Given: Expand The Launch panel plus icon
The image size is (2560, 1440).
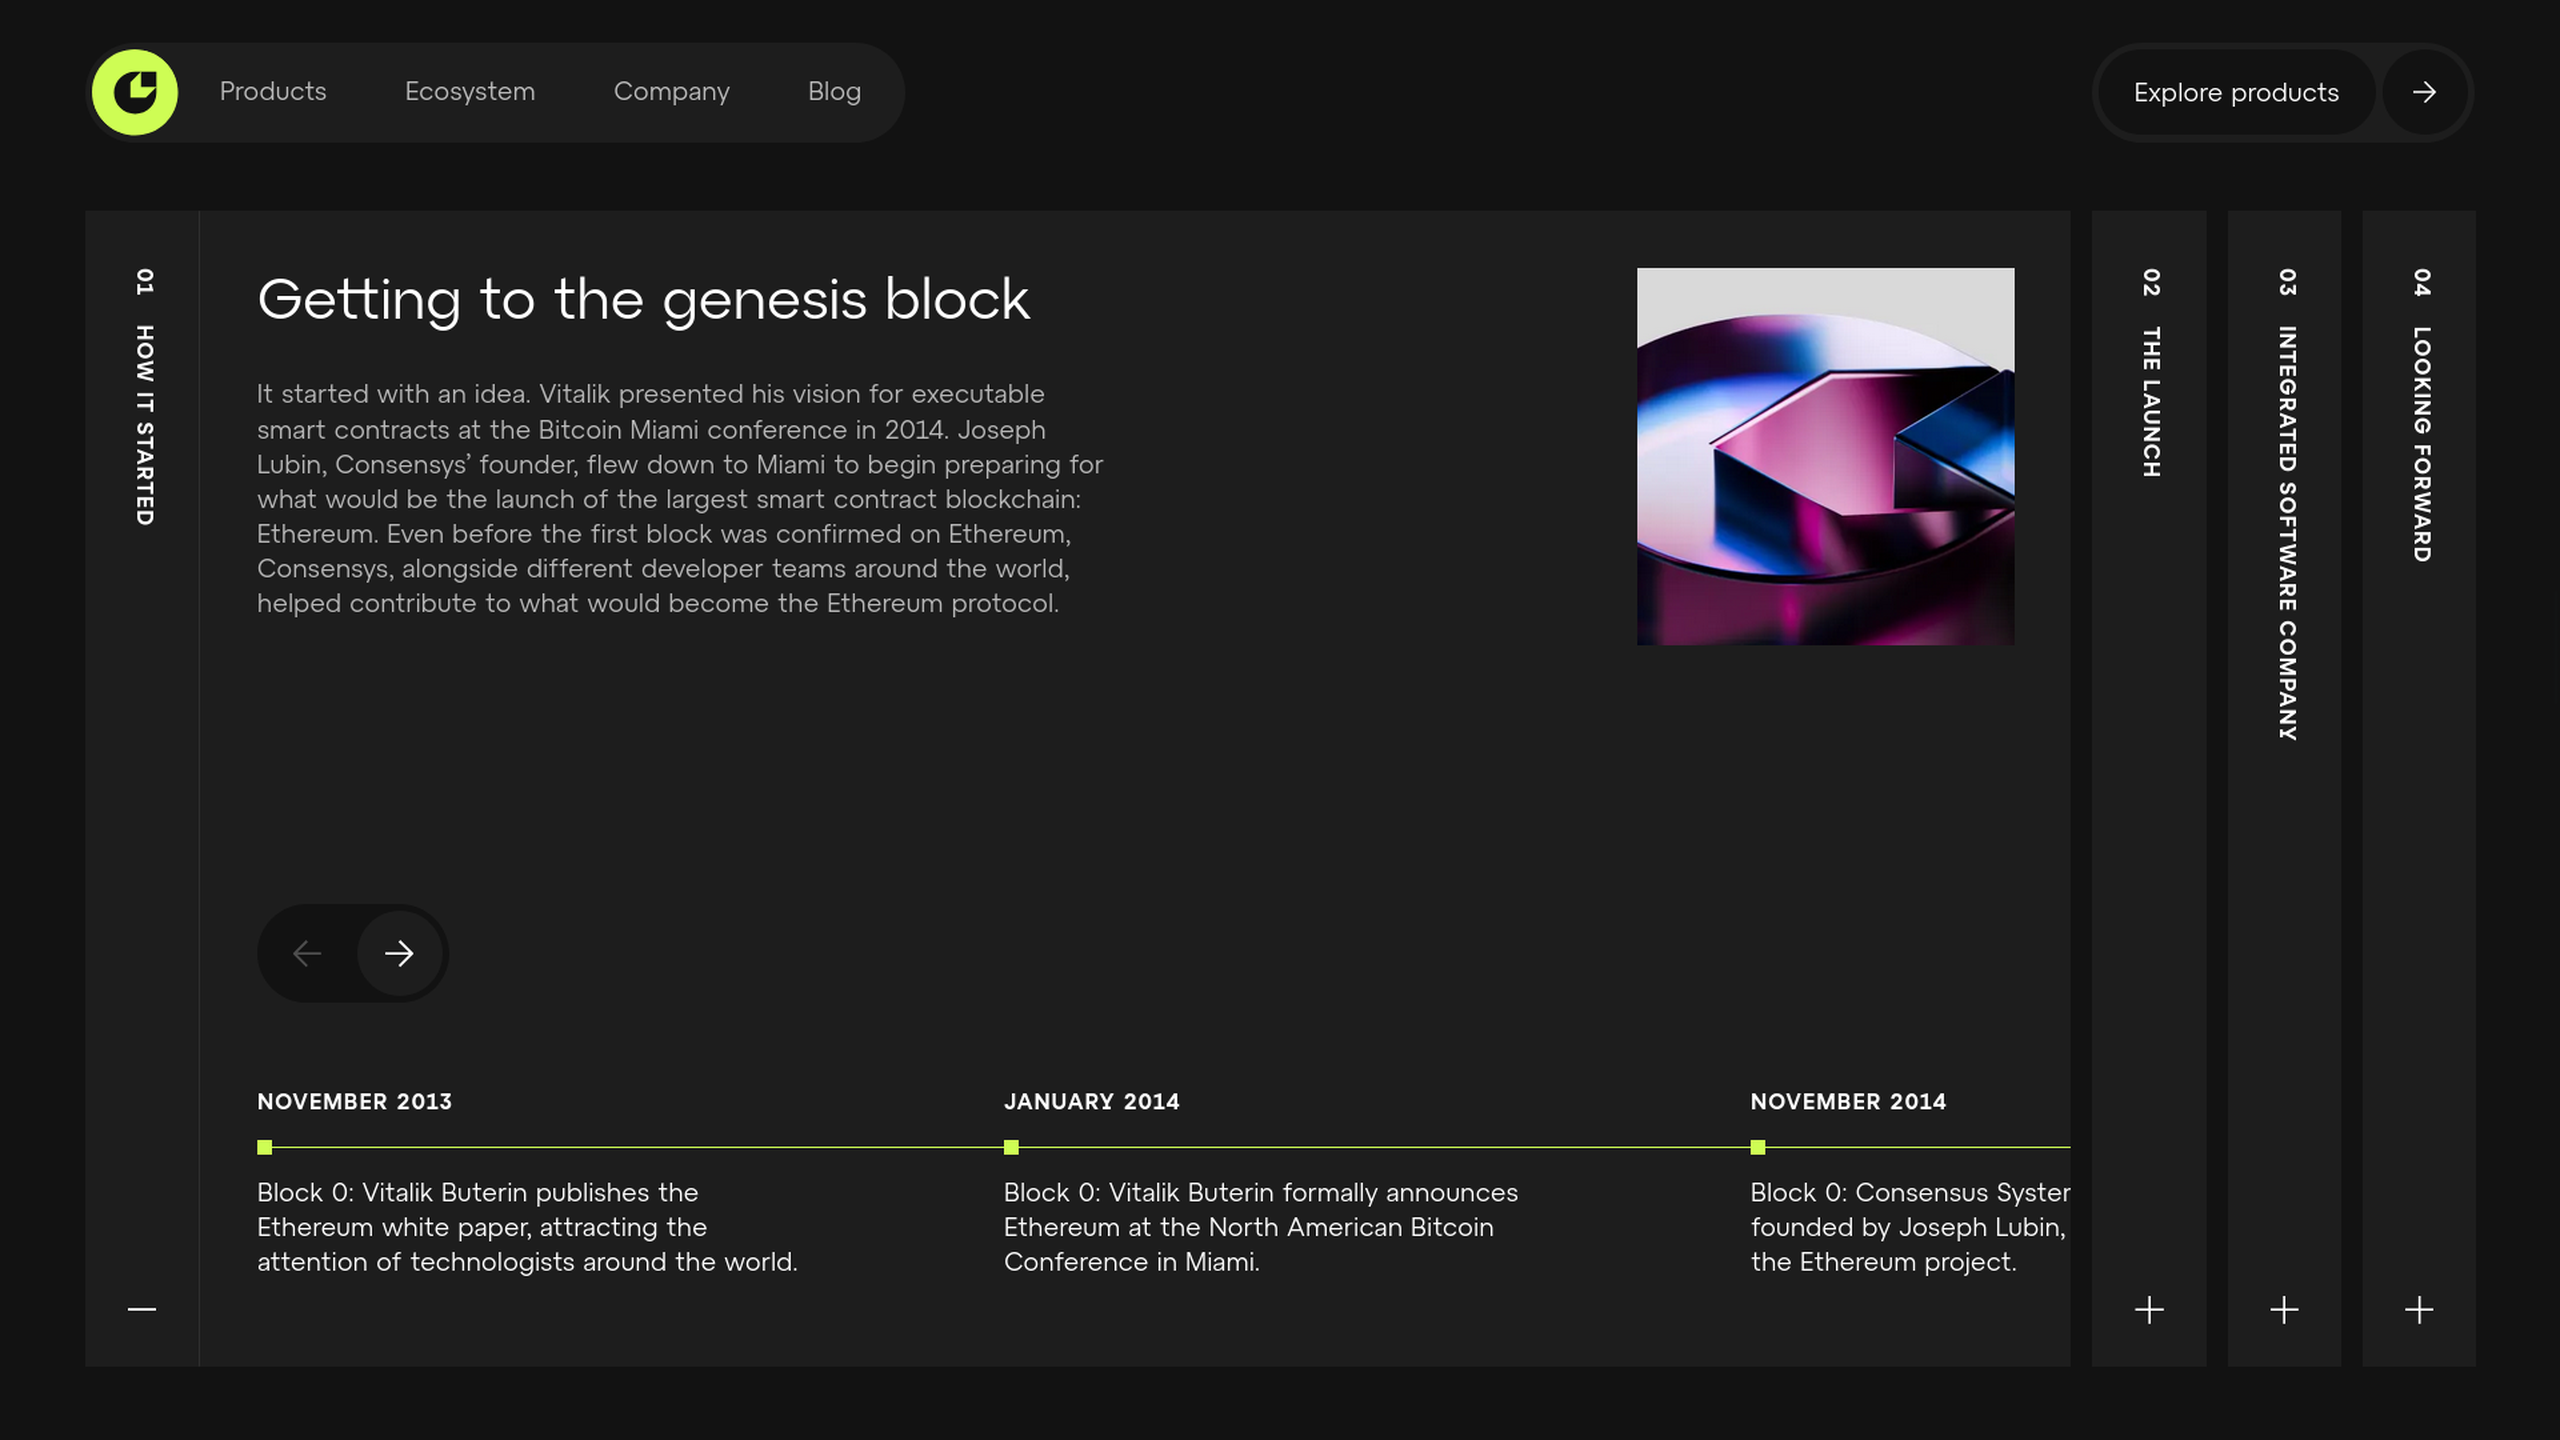Looking at the screenshot, I should [2149, 1310].
